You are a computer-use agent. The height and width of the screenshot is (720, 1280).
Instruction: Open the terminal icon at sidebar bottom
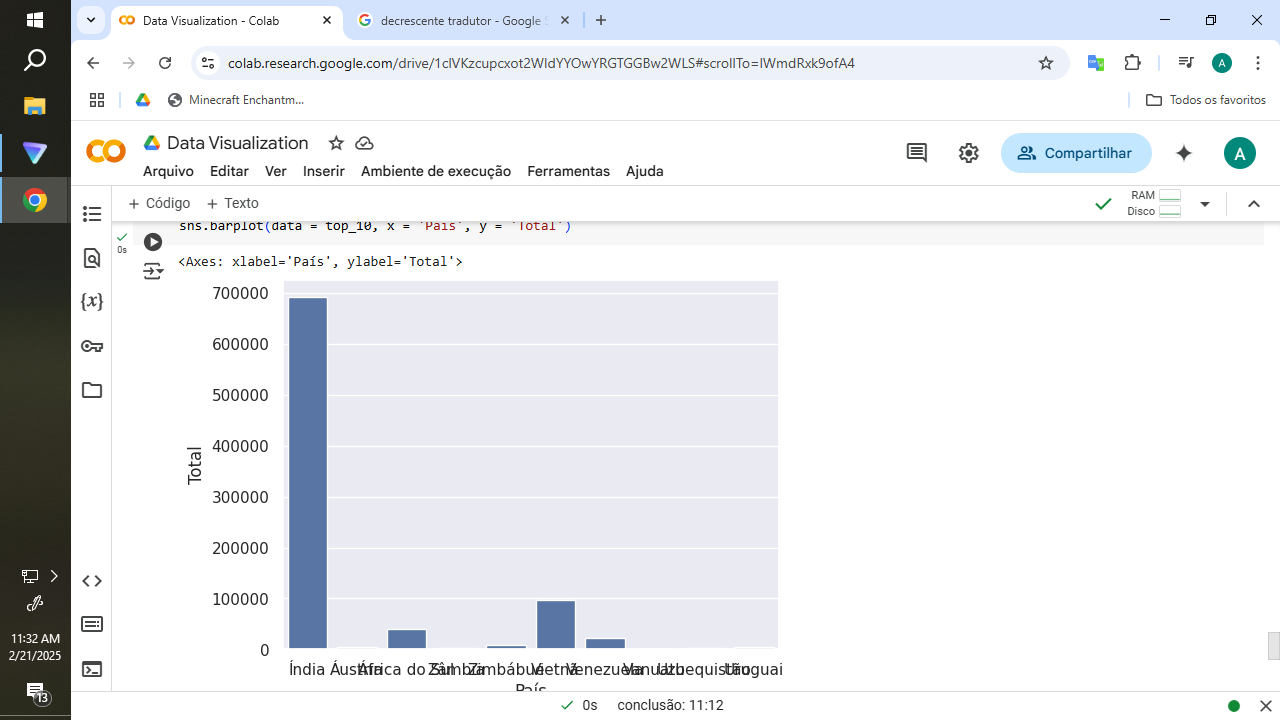tap(92, 669)
